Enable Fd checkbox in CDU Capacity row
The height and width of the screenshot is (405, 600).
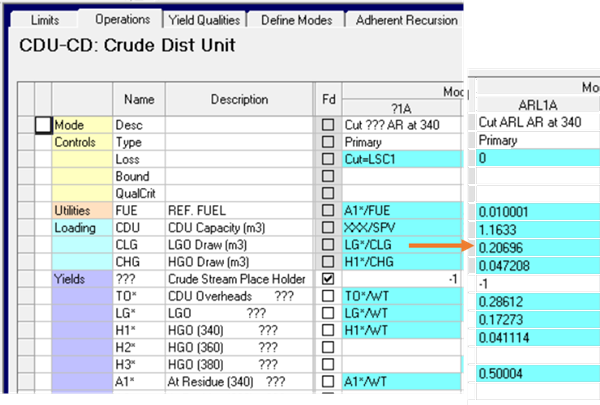[x=329, y=228]
